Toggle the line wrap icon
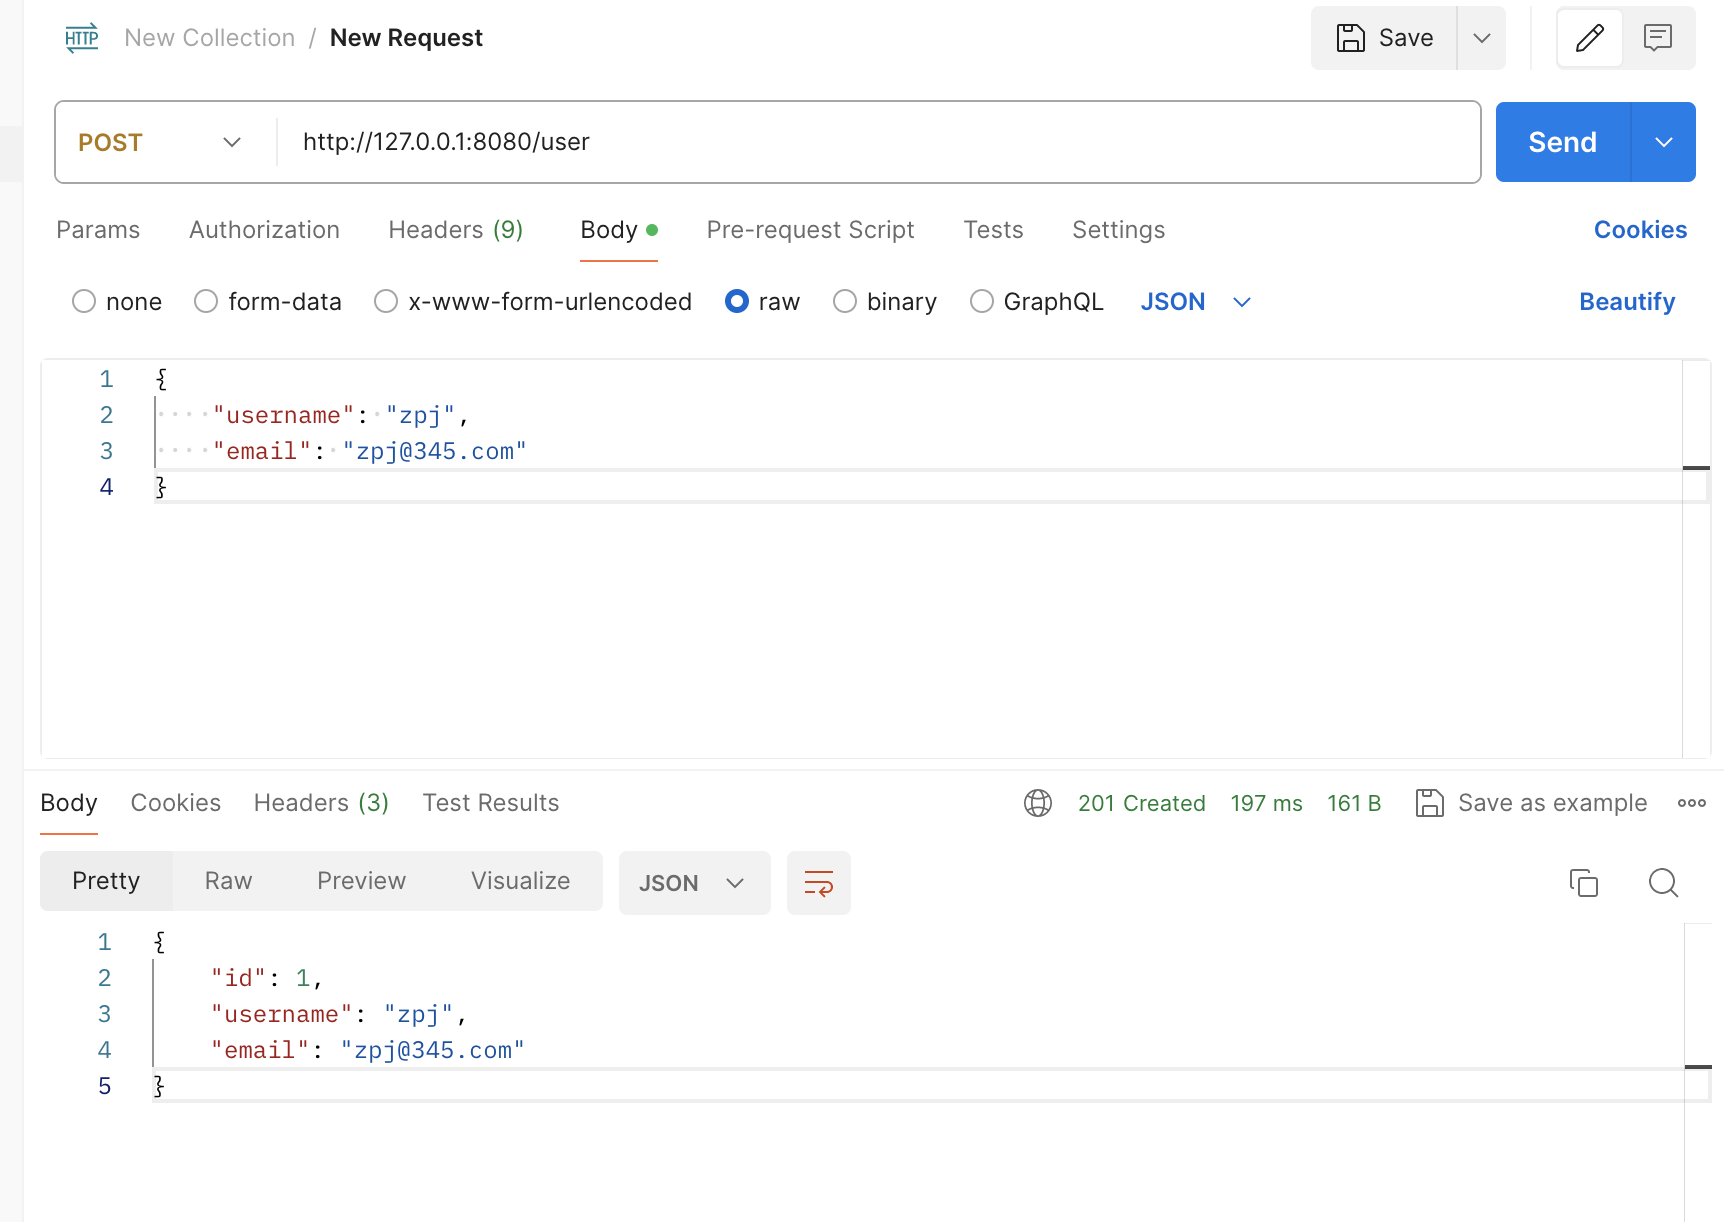1724x1222 pixels. (x=818, y=883)
